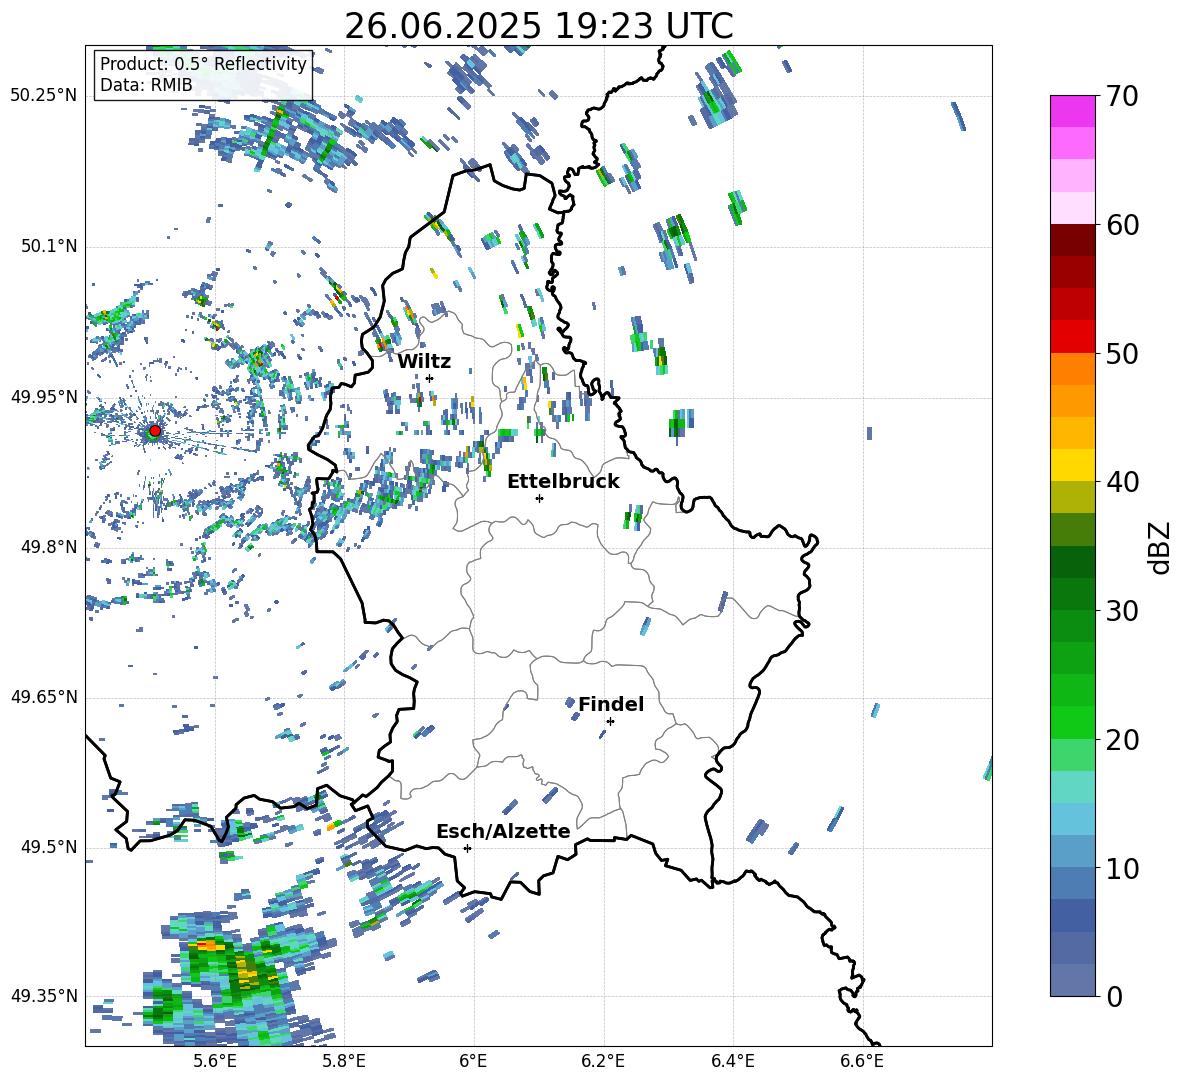1184x1081 pixels.
Task: Click the longitude label 6.4°E
Action: tap(732, 1061)
